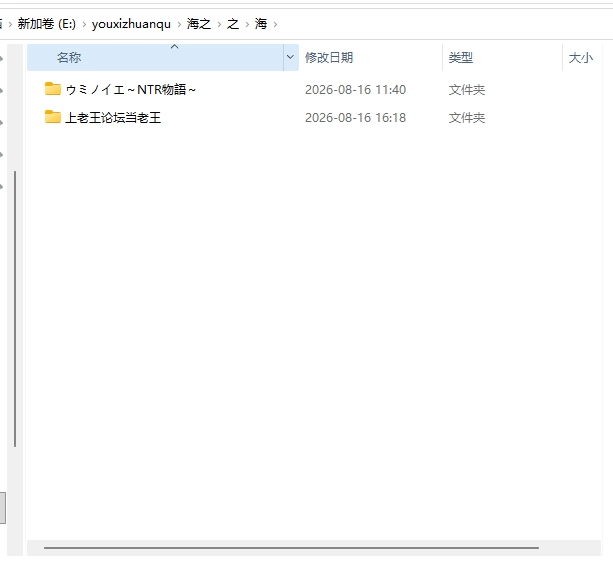
Task: Navigate to 海之 breadcrumb segment
Action: [x=199, y=24]
